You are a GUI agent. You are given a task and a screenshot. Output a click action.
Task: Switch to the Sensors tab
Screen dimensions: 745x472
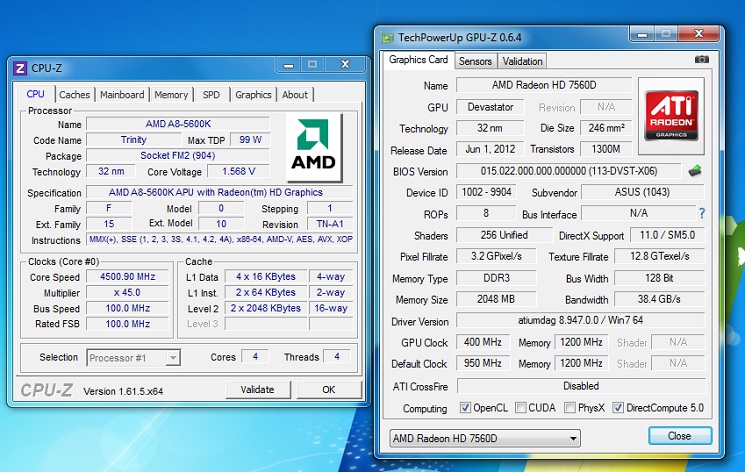coord(475,61)
